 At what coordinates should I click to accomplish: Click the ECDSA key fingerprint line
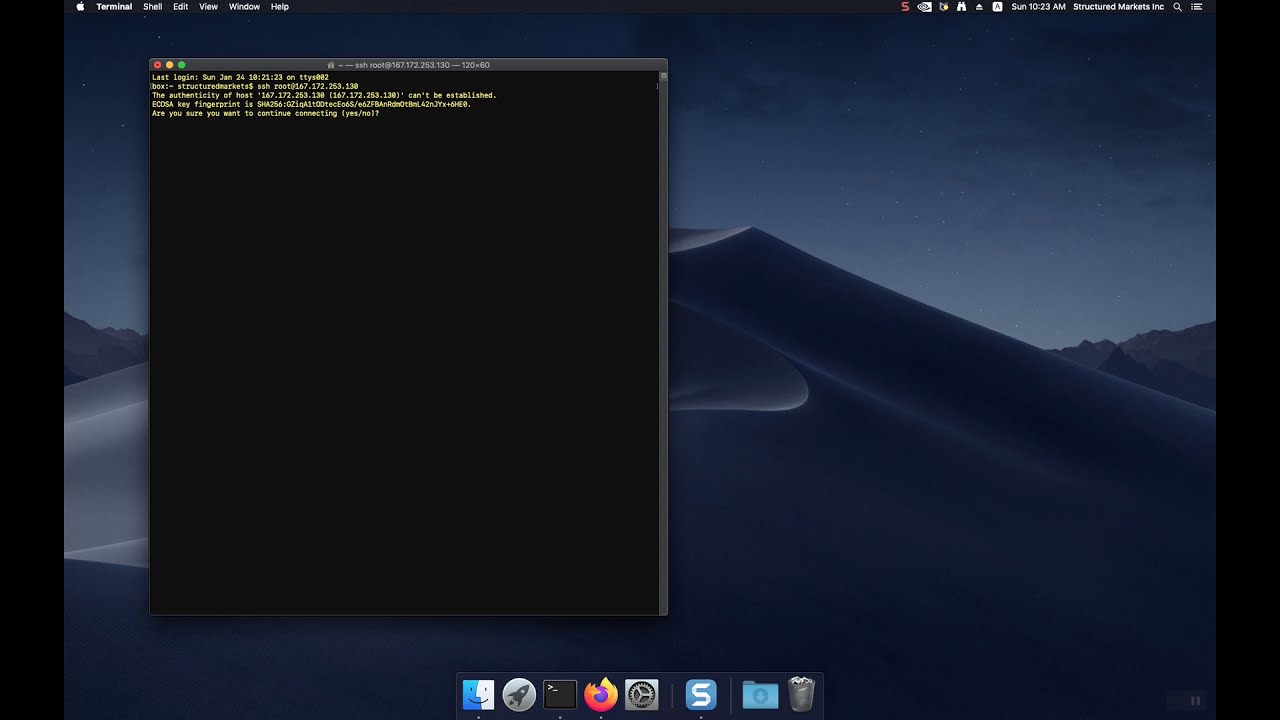point(311,104)
